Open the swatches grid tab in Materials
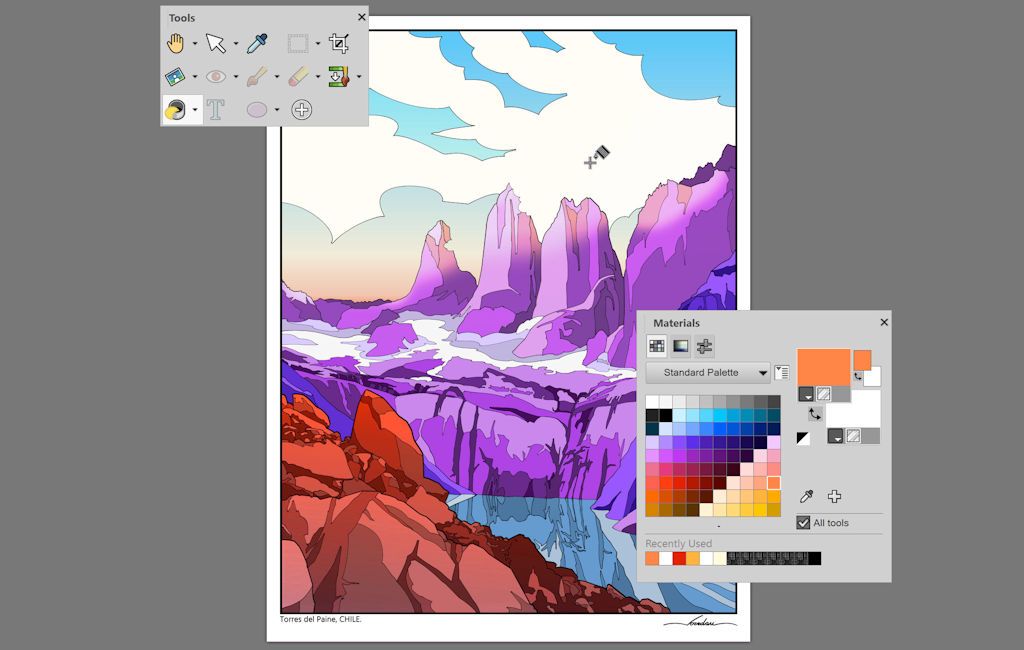The height and width of the screenshot is (650, 1024). (657, 346)
